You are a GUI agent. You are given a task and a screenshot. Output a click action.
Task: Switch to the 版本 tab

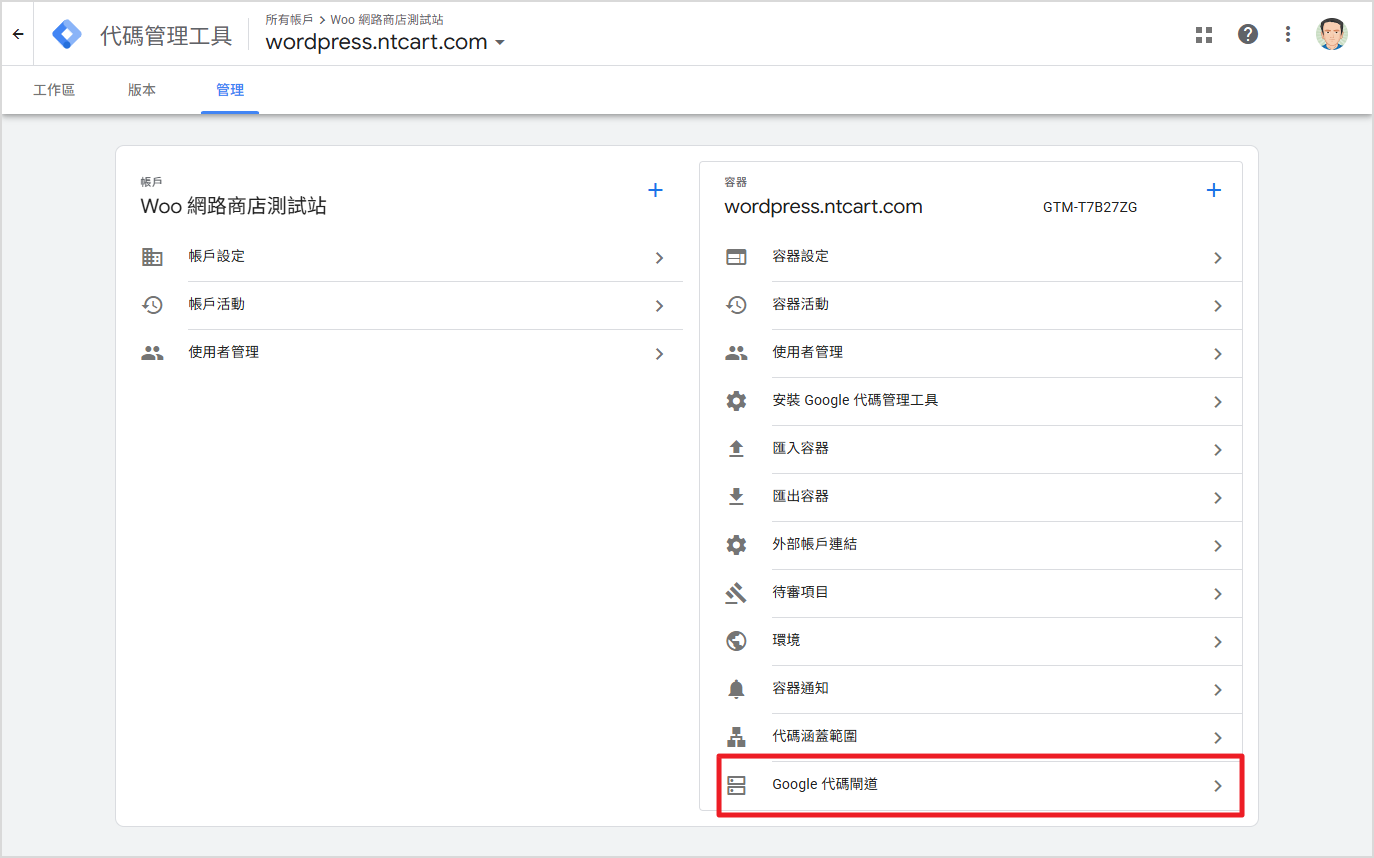pos(142,90)
